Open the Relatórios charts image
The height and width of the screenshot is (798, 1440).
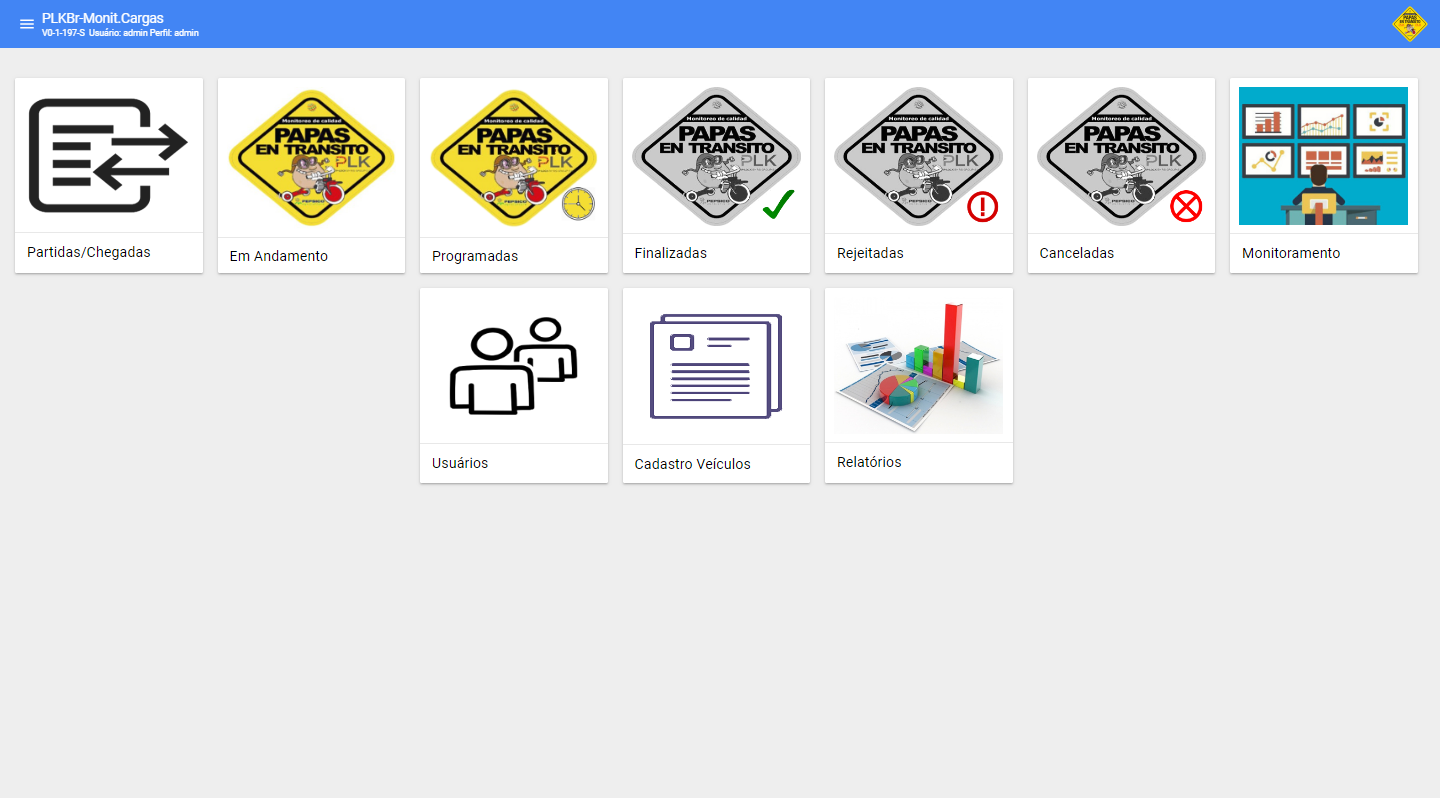[x=918, y=365]
